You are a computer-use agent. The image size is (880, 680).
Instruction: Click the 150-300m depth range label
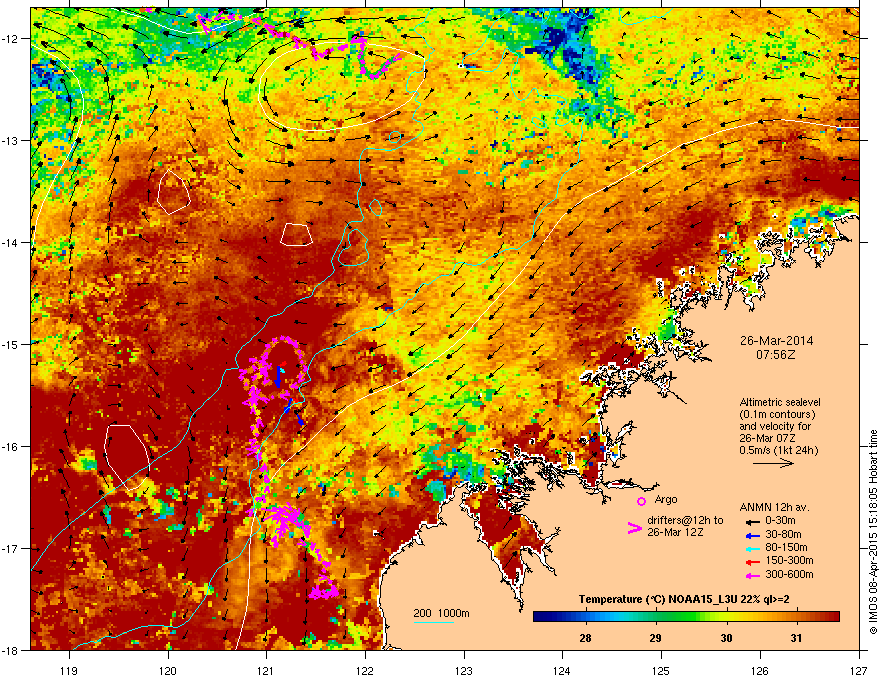tap(789, 560)
